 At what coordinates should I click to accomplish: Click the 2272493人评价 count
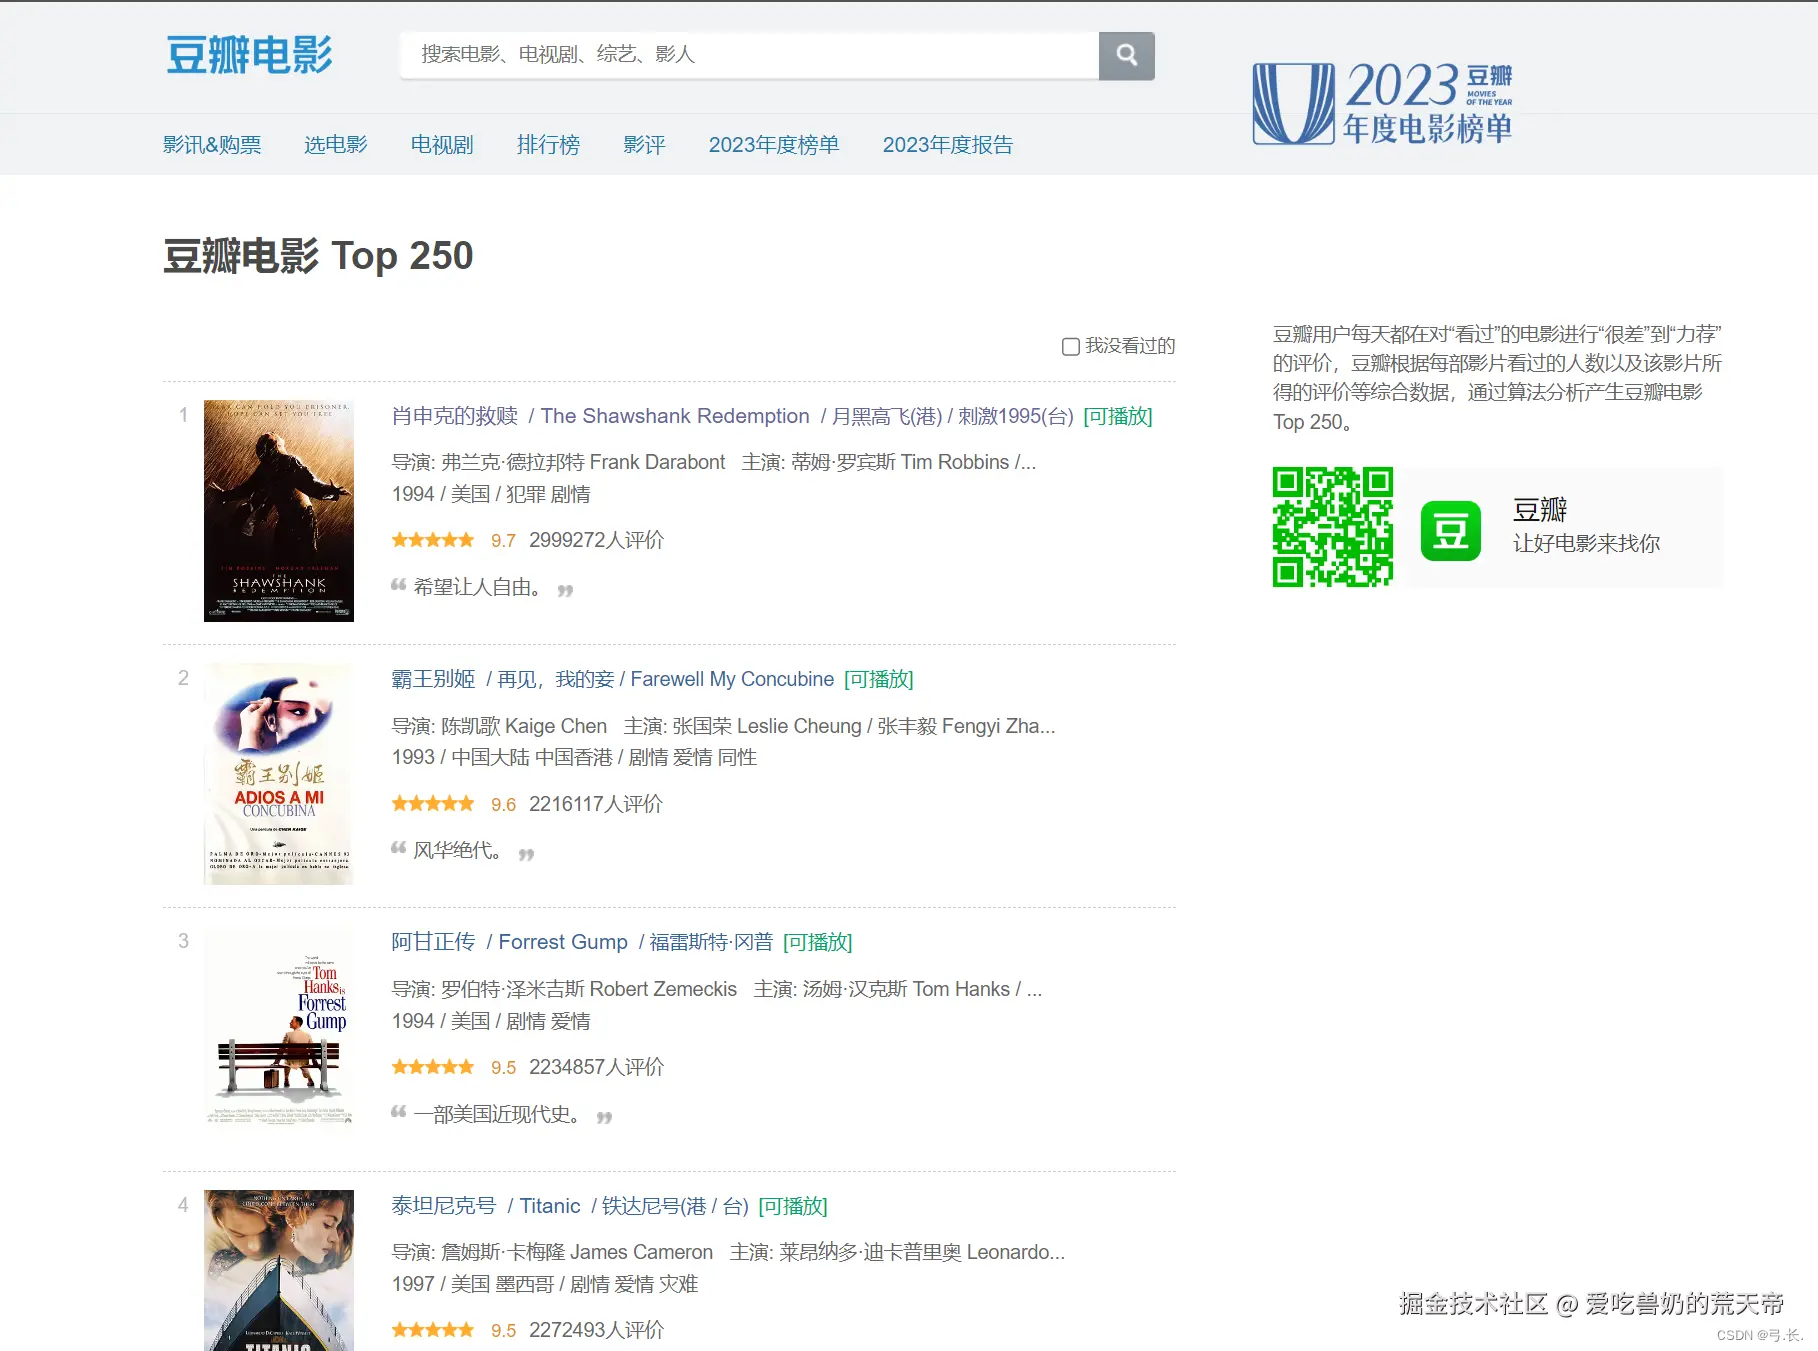coord(596,1330)
